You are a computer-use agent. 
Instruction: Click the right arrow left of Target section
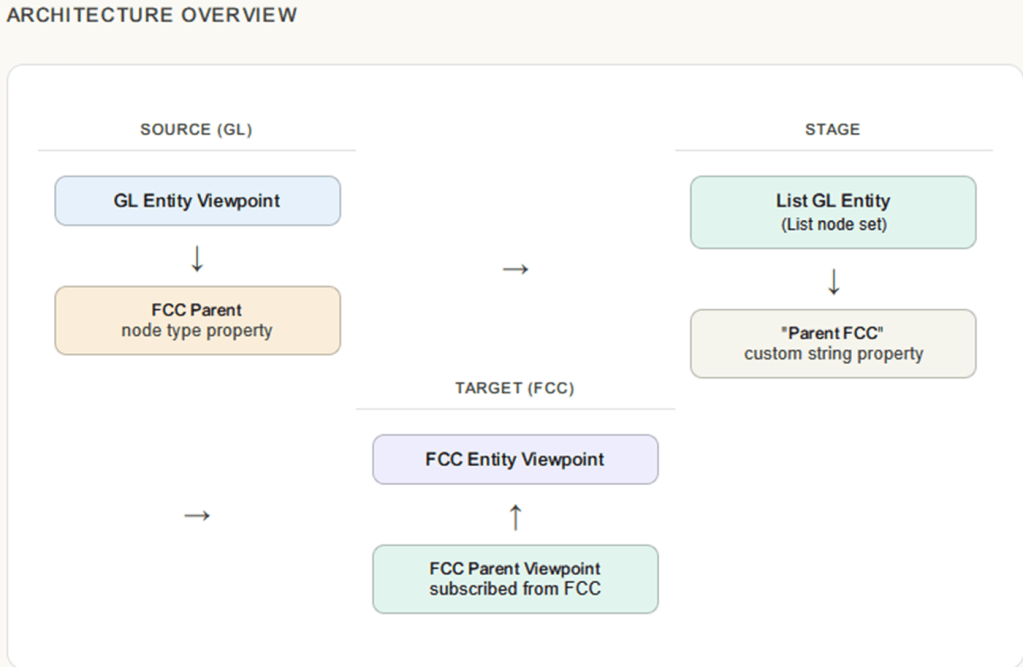197,515
